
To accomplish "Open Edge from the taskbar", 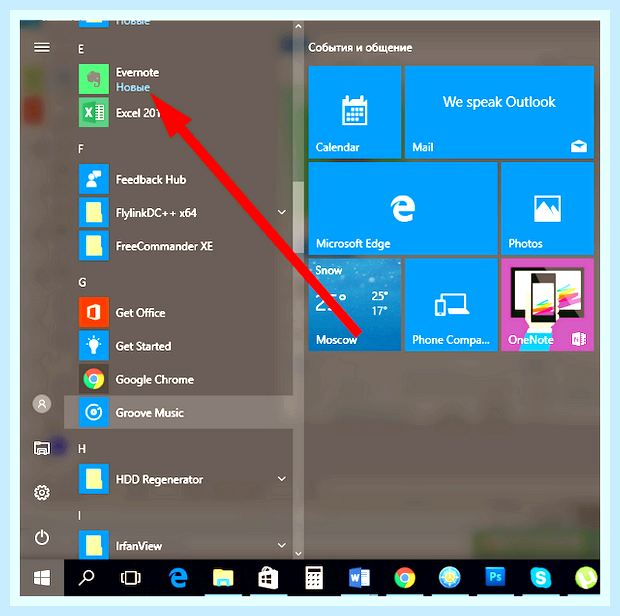I will coord(178,578).
